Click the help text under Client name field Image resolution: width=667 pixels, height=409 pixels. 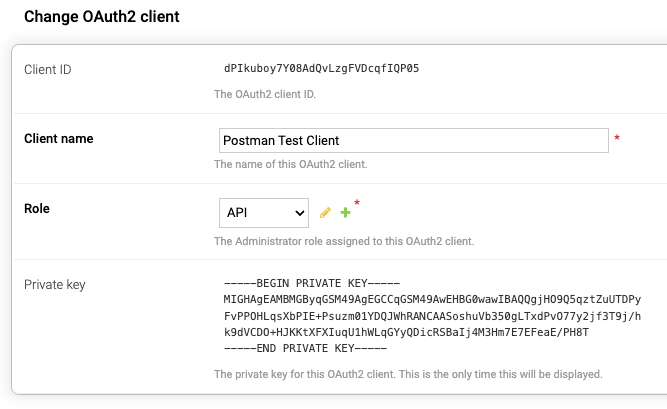291,164
